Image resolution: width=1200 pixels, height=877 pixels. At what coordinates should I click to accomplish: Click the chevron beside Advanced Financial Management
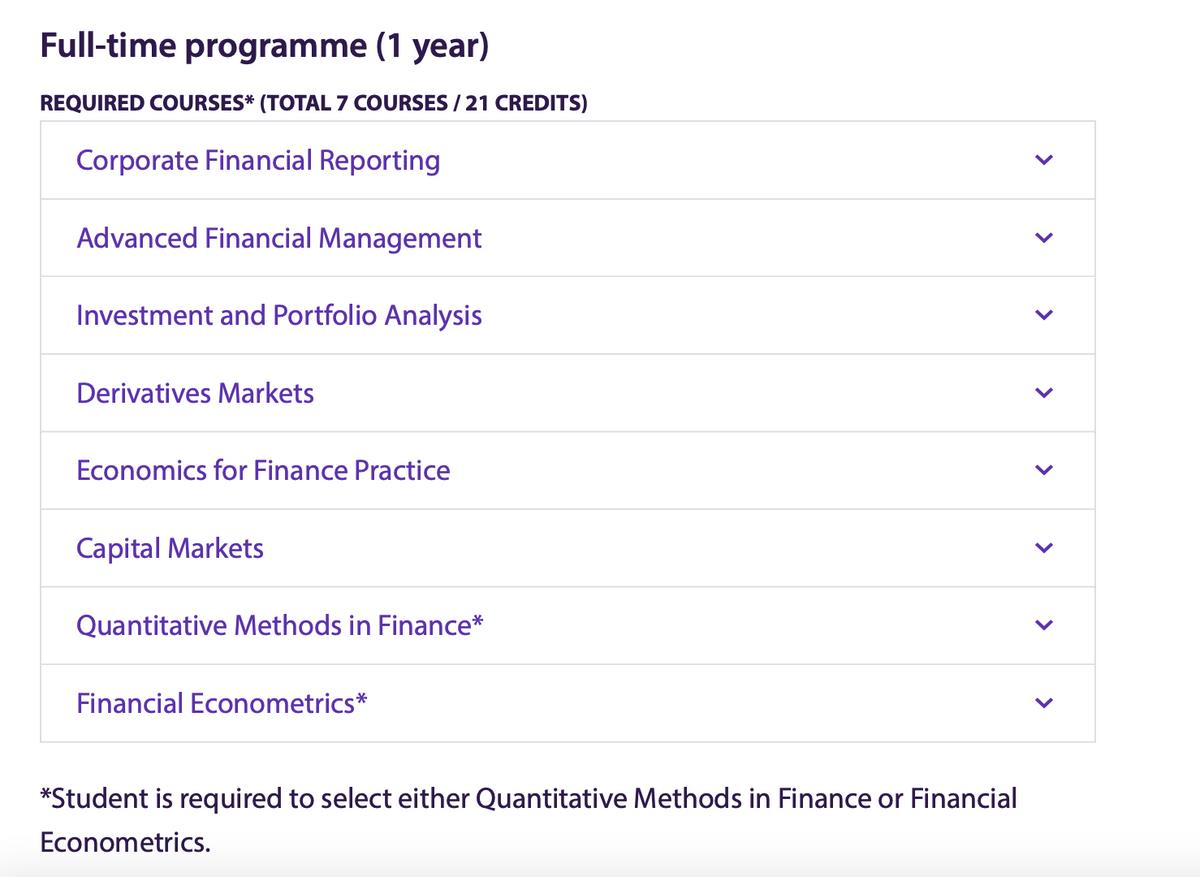point(1045,238)
